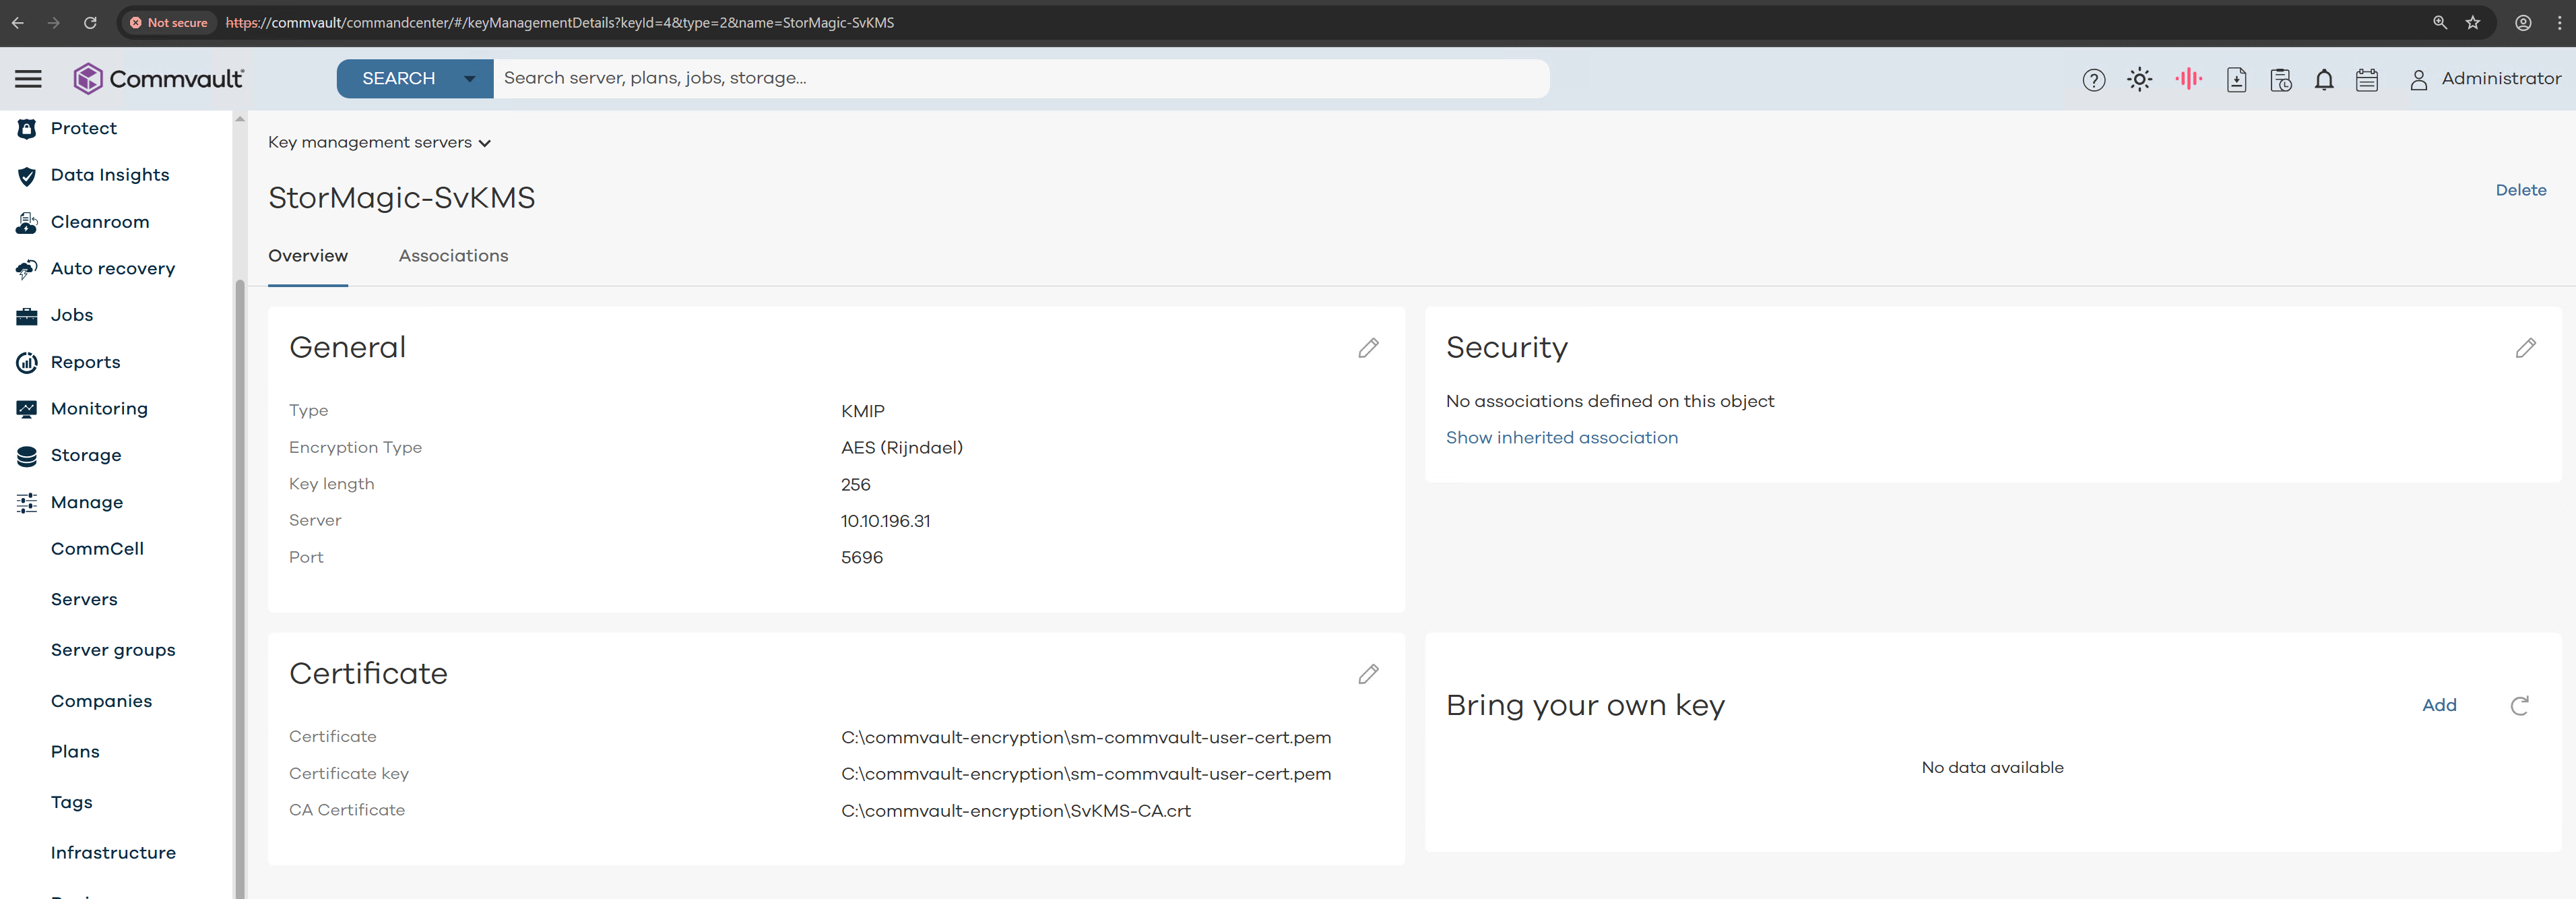This screenshot has width=2576, height=899.
Task: Open the help question mark icon
Action: [2094, 80]
